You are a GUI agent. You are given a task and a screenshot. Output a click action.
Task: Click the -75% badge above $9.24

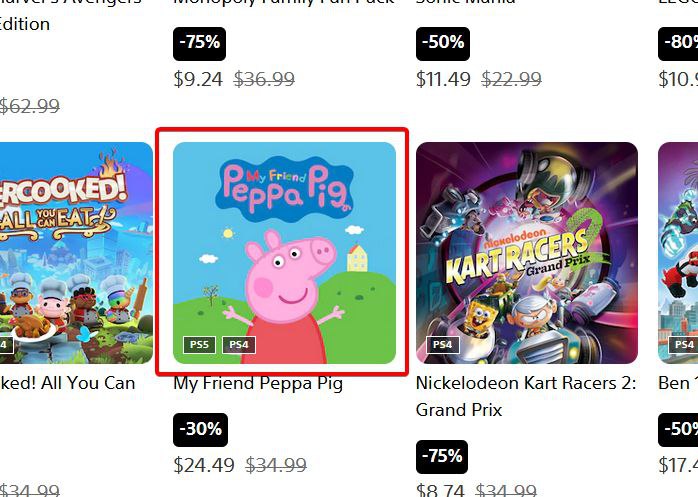point(200,44)
